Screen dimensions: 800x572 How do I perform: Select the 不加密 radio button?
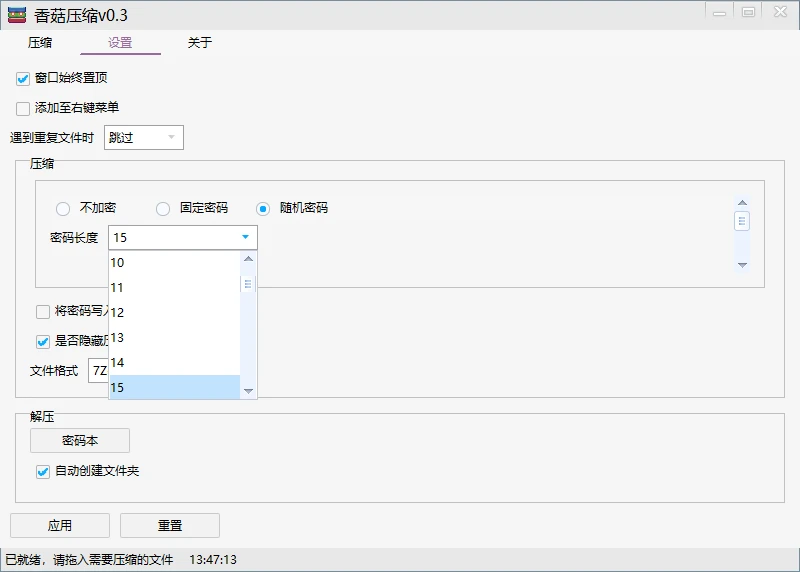[63, 209]
